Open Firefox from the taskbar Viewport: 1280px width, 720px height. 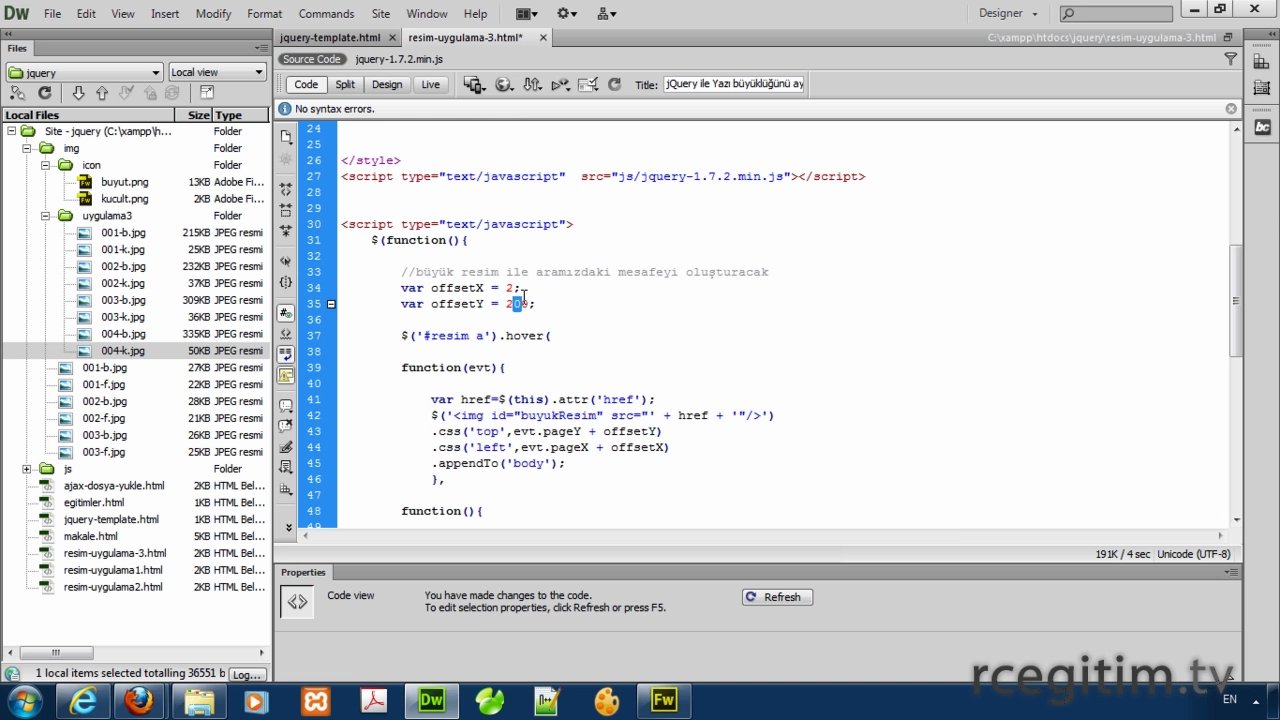pos(140,701)
